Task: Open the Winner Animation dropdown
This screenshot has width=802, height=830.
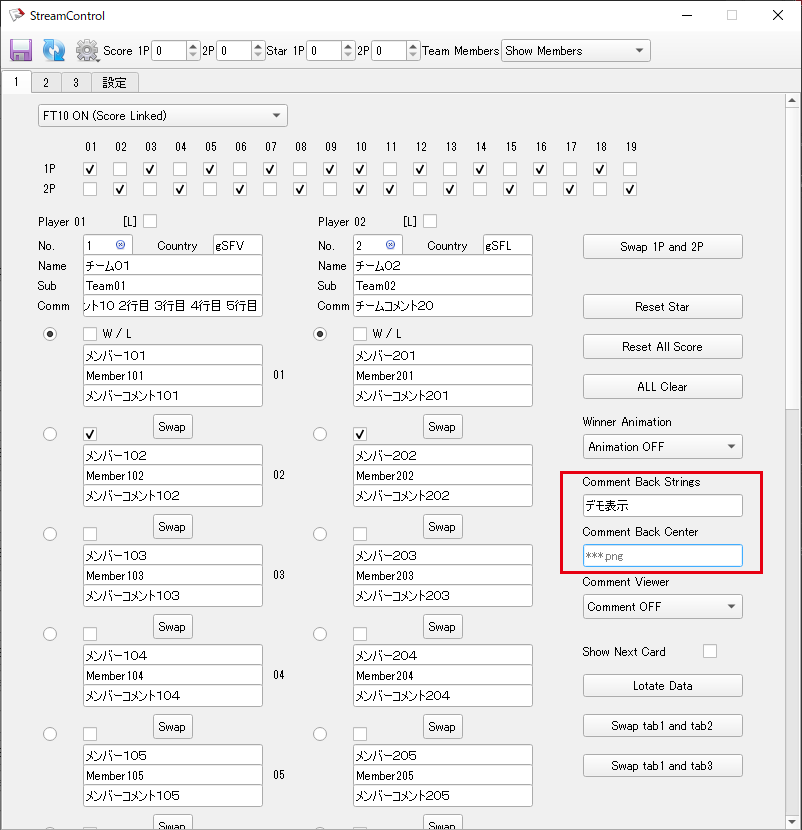Action: 662,447
